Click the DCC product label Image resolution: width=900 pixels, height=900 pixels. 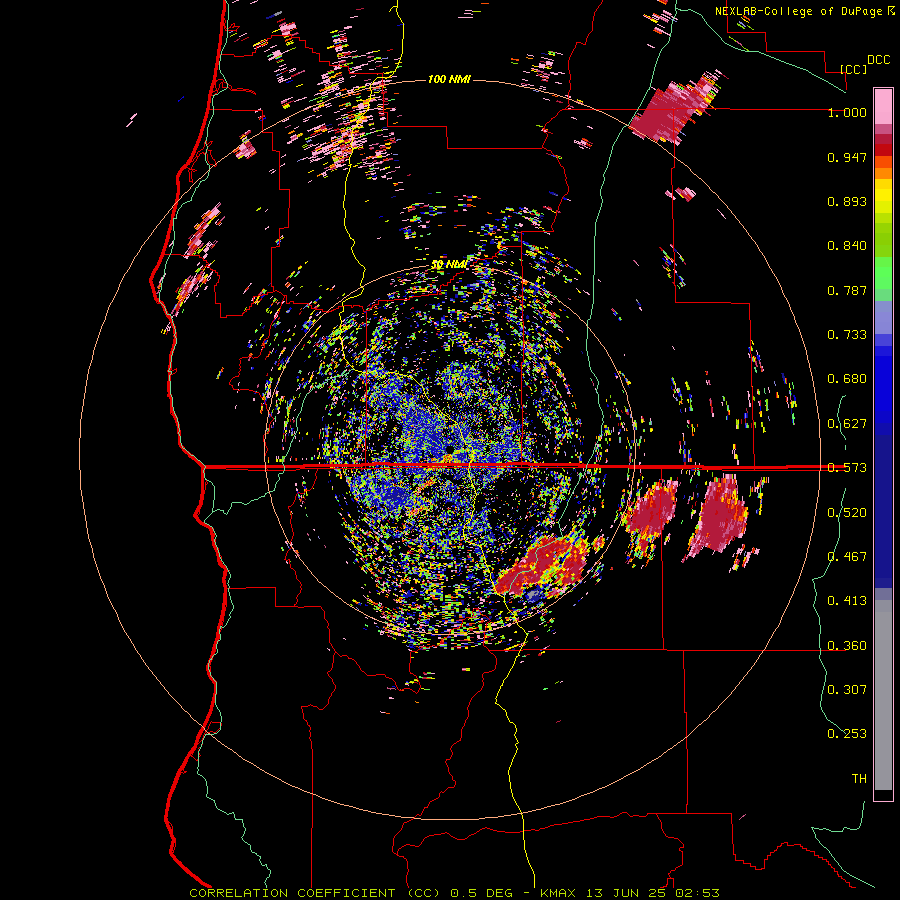coord(878,60)
